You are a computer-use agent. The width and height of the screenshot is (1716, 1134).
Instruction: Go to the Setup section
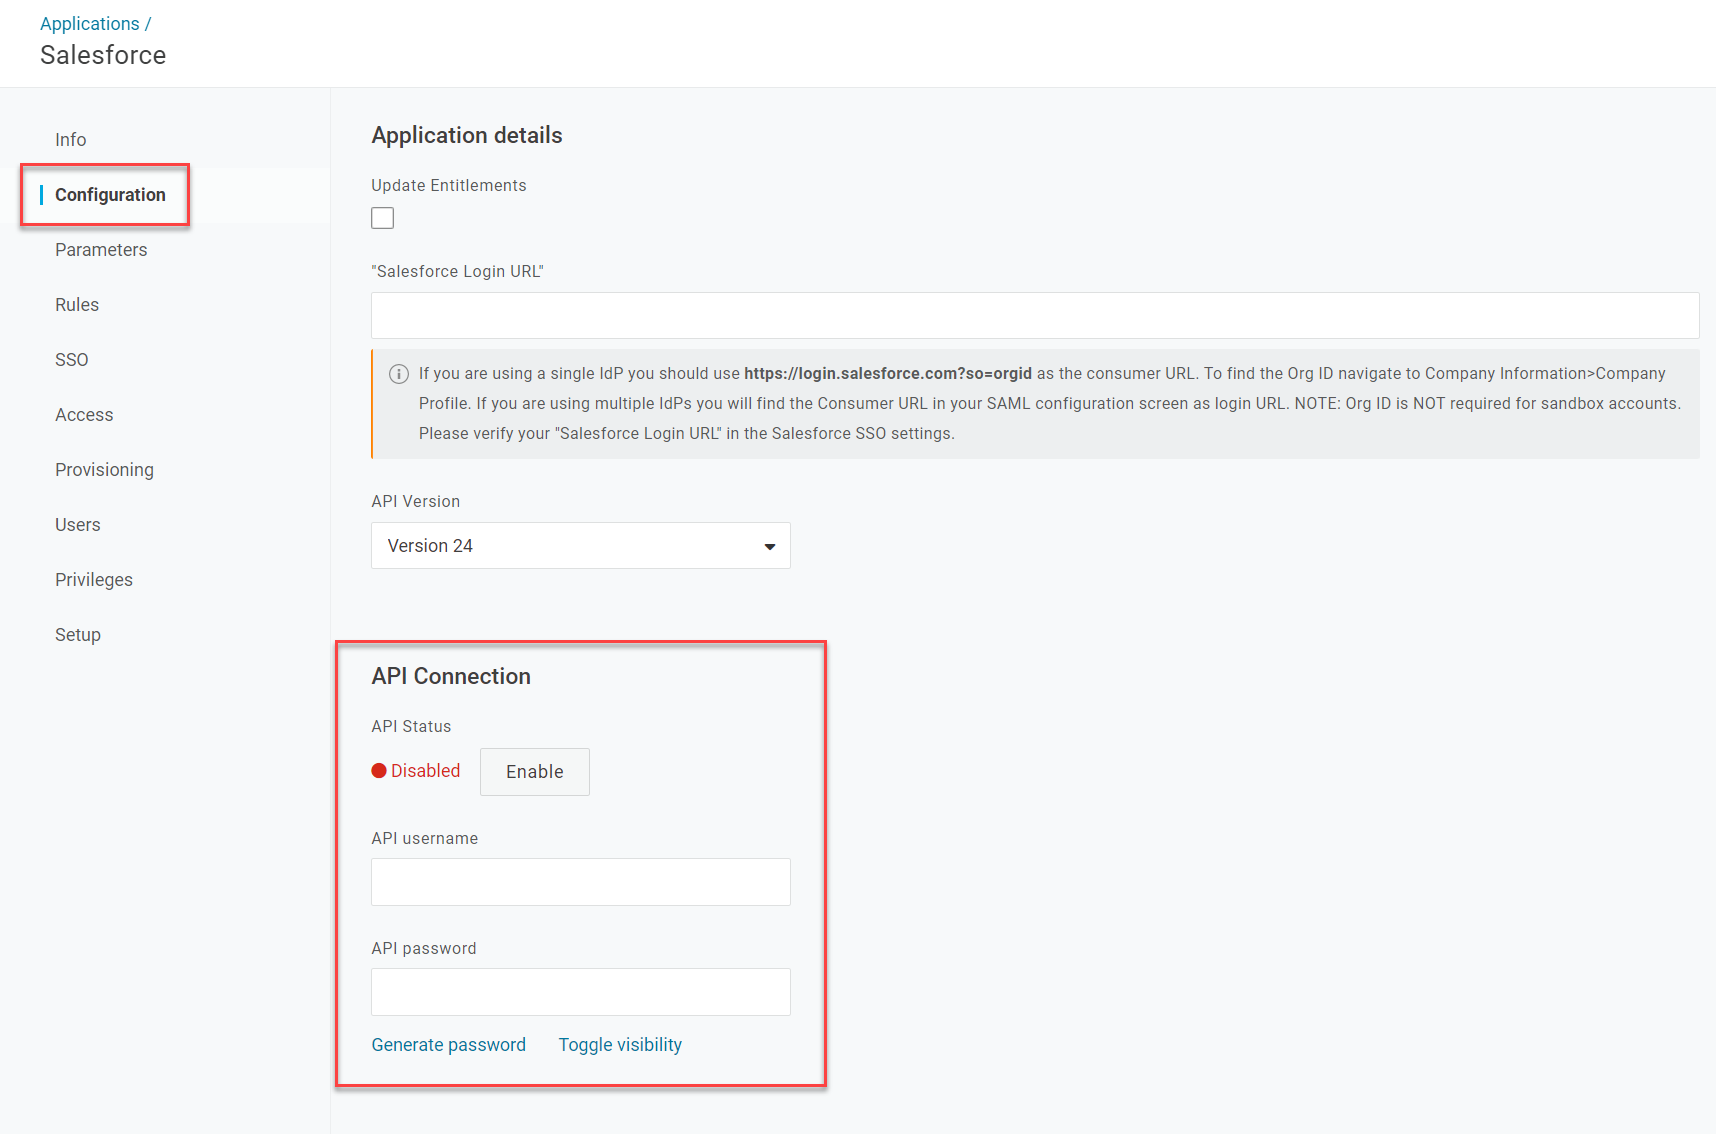coord(78,635)
